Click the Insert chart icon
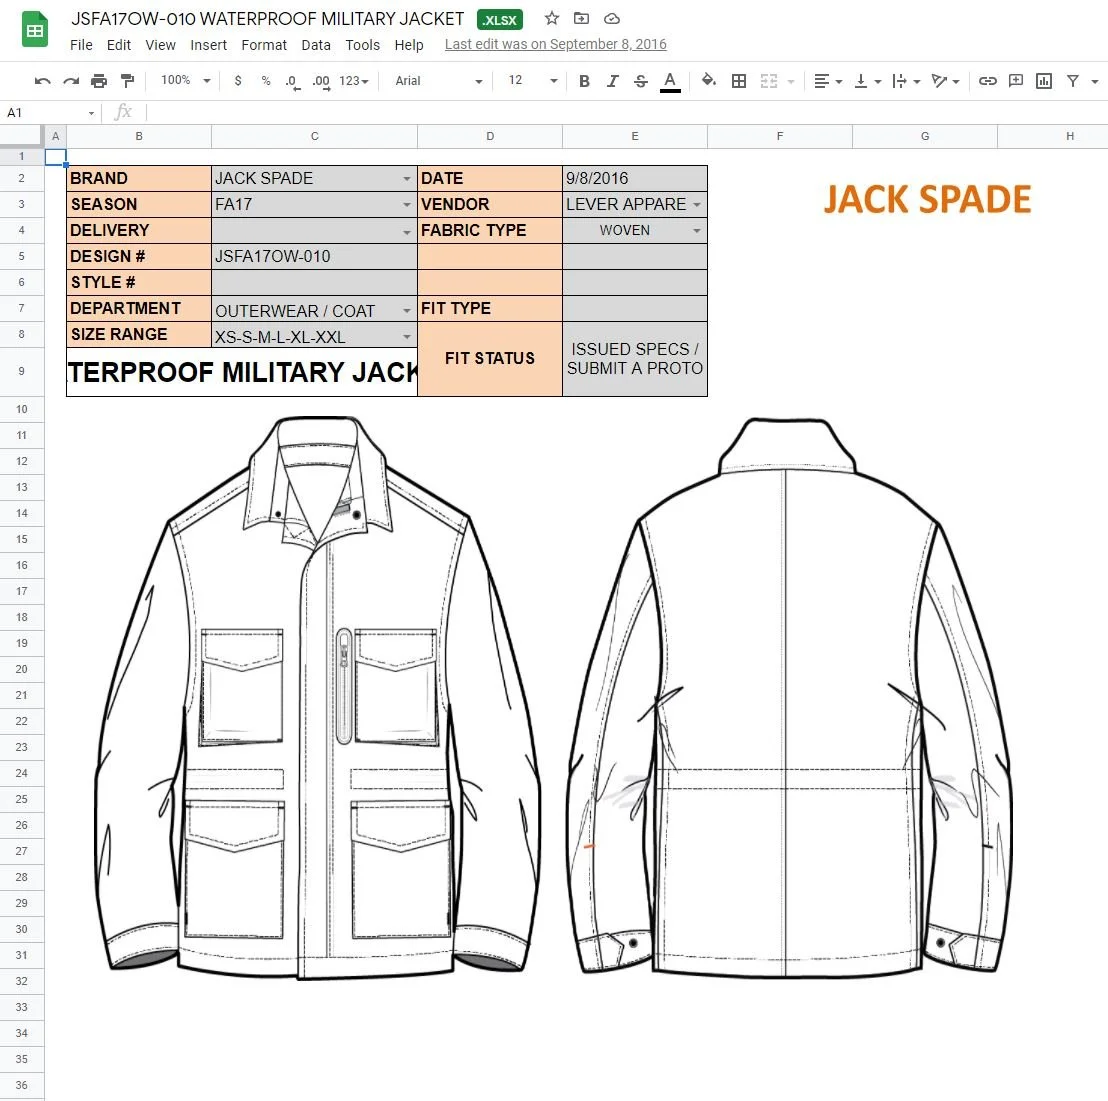The height and width of the screenshot is (1101, 1108). pos(1044,81)
